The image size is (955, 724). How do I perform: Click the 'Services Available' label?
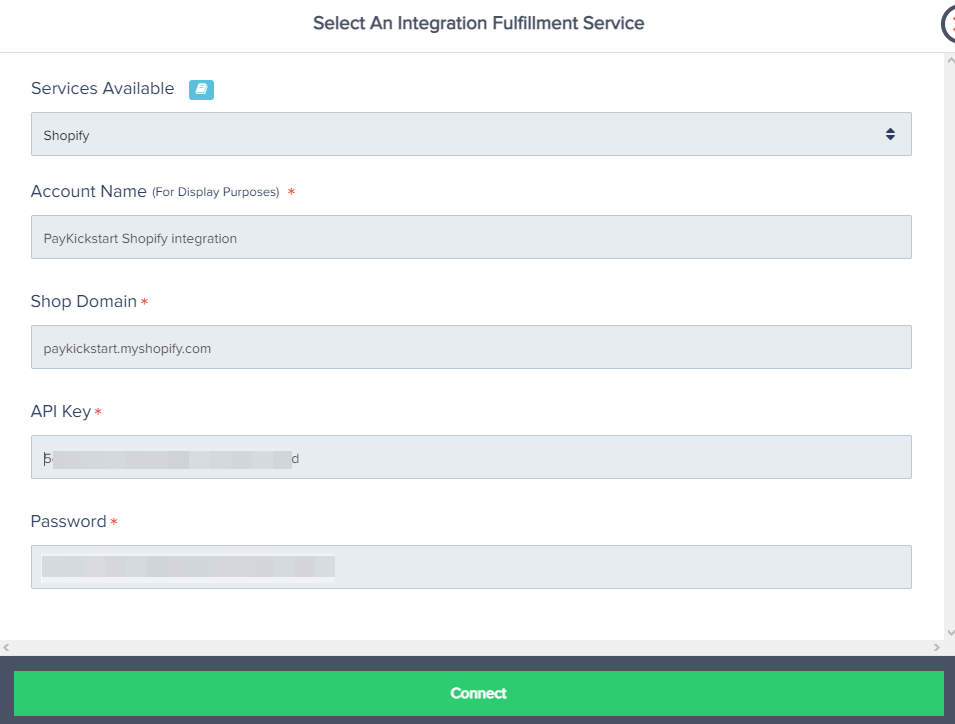[x=102, y=88]
